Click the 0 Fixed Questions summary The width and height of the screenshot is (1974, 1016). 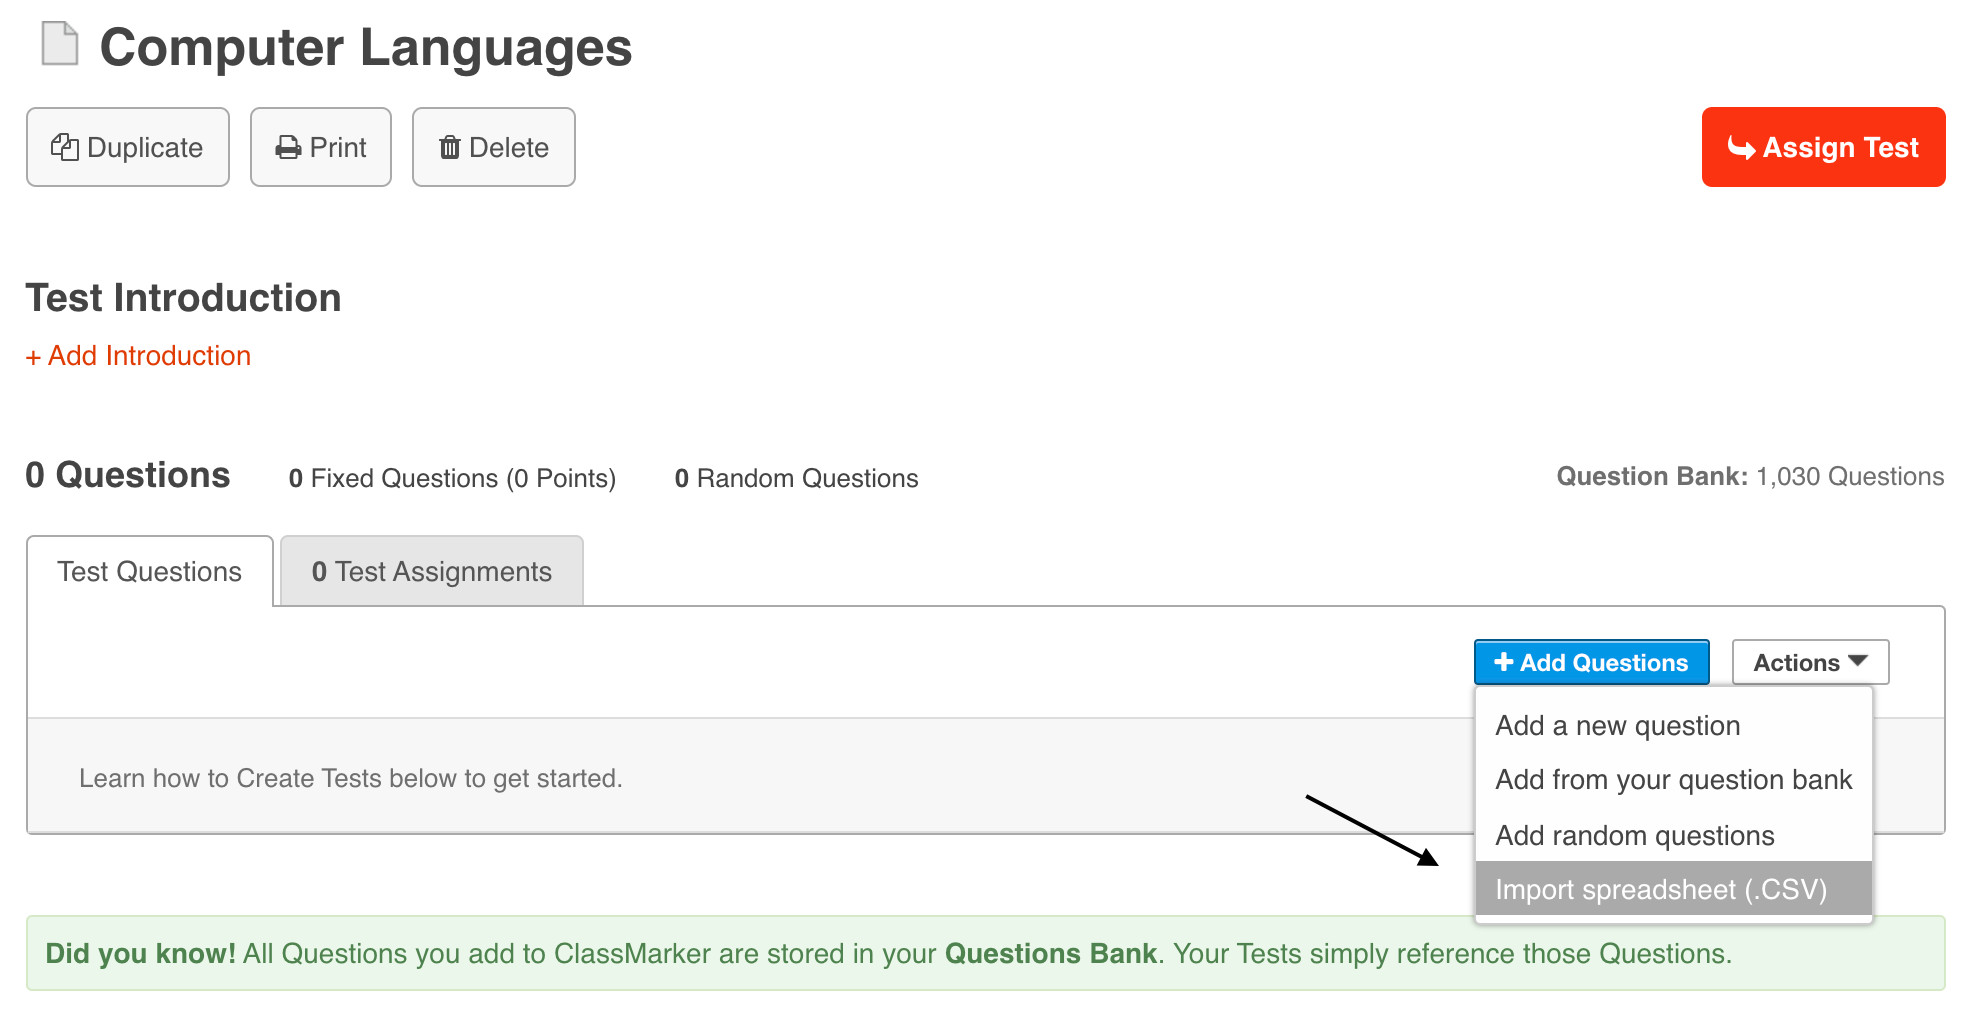(x=452, y=479)
